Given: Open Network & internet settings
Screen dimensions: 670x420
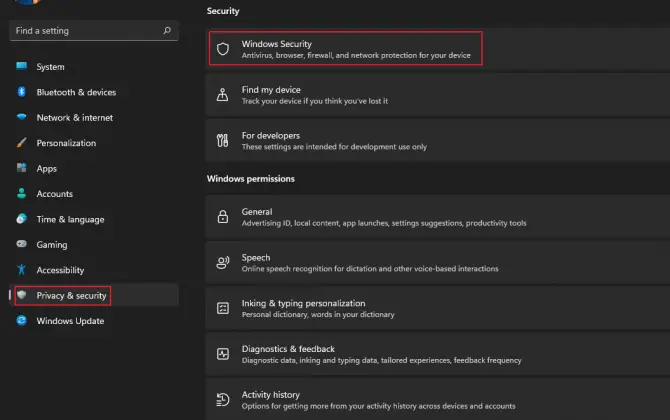Looking at the screenshot, I should coord(94,117).
